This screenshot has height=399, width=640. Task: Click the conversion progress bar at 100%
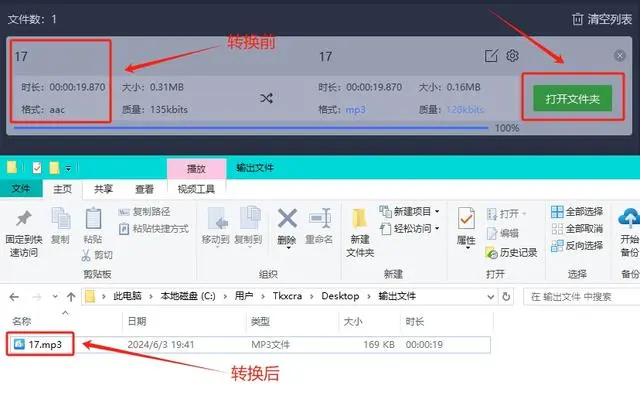(251, 128)
